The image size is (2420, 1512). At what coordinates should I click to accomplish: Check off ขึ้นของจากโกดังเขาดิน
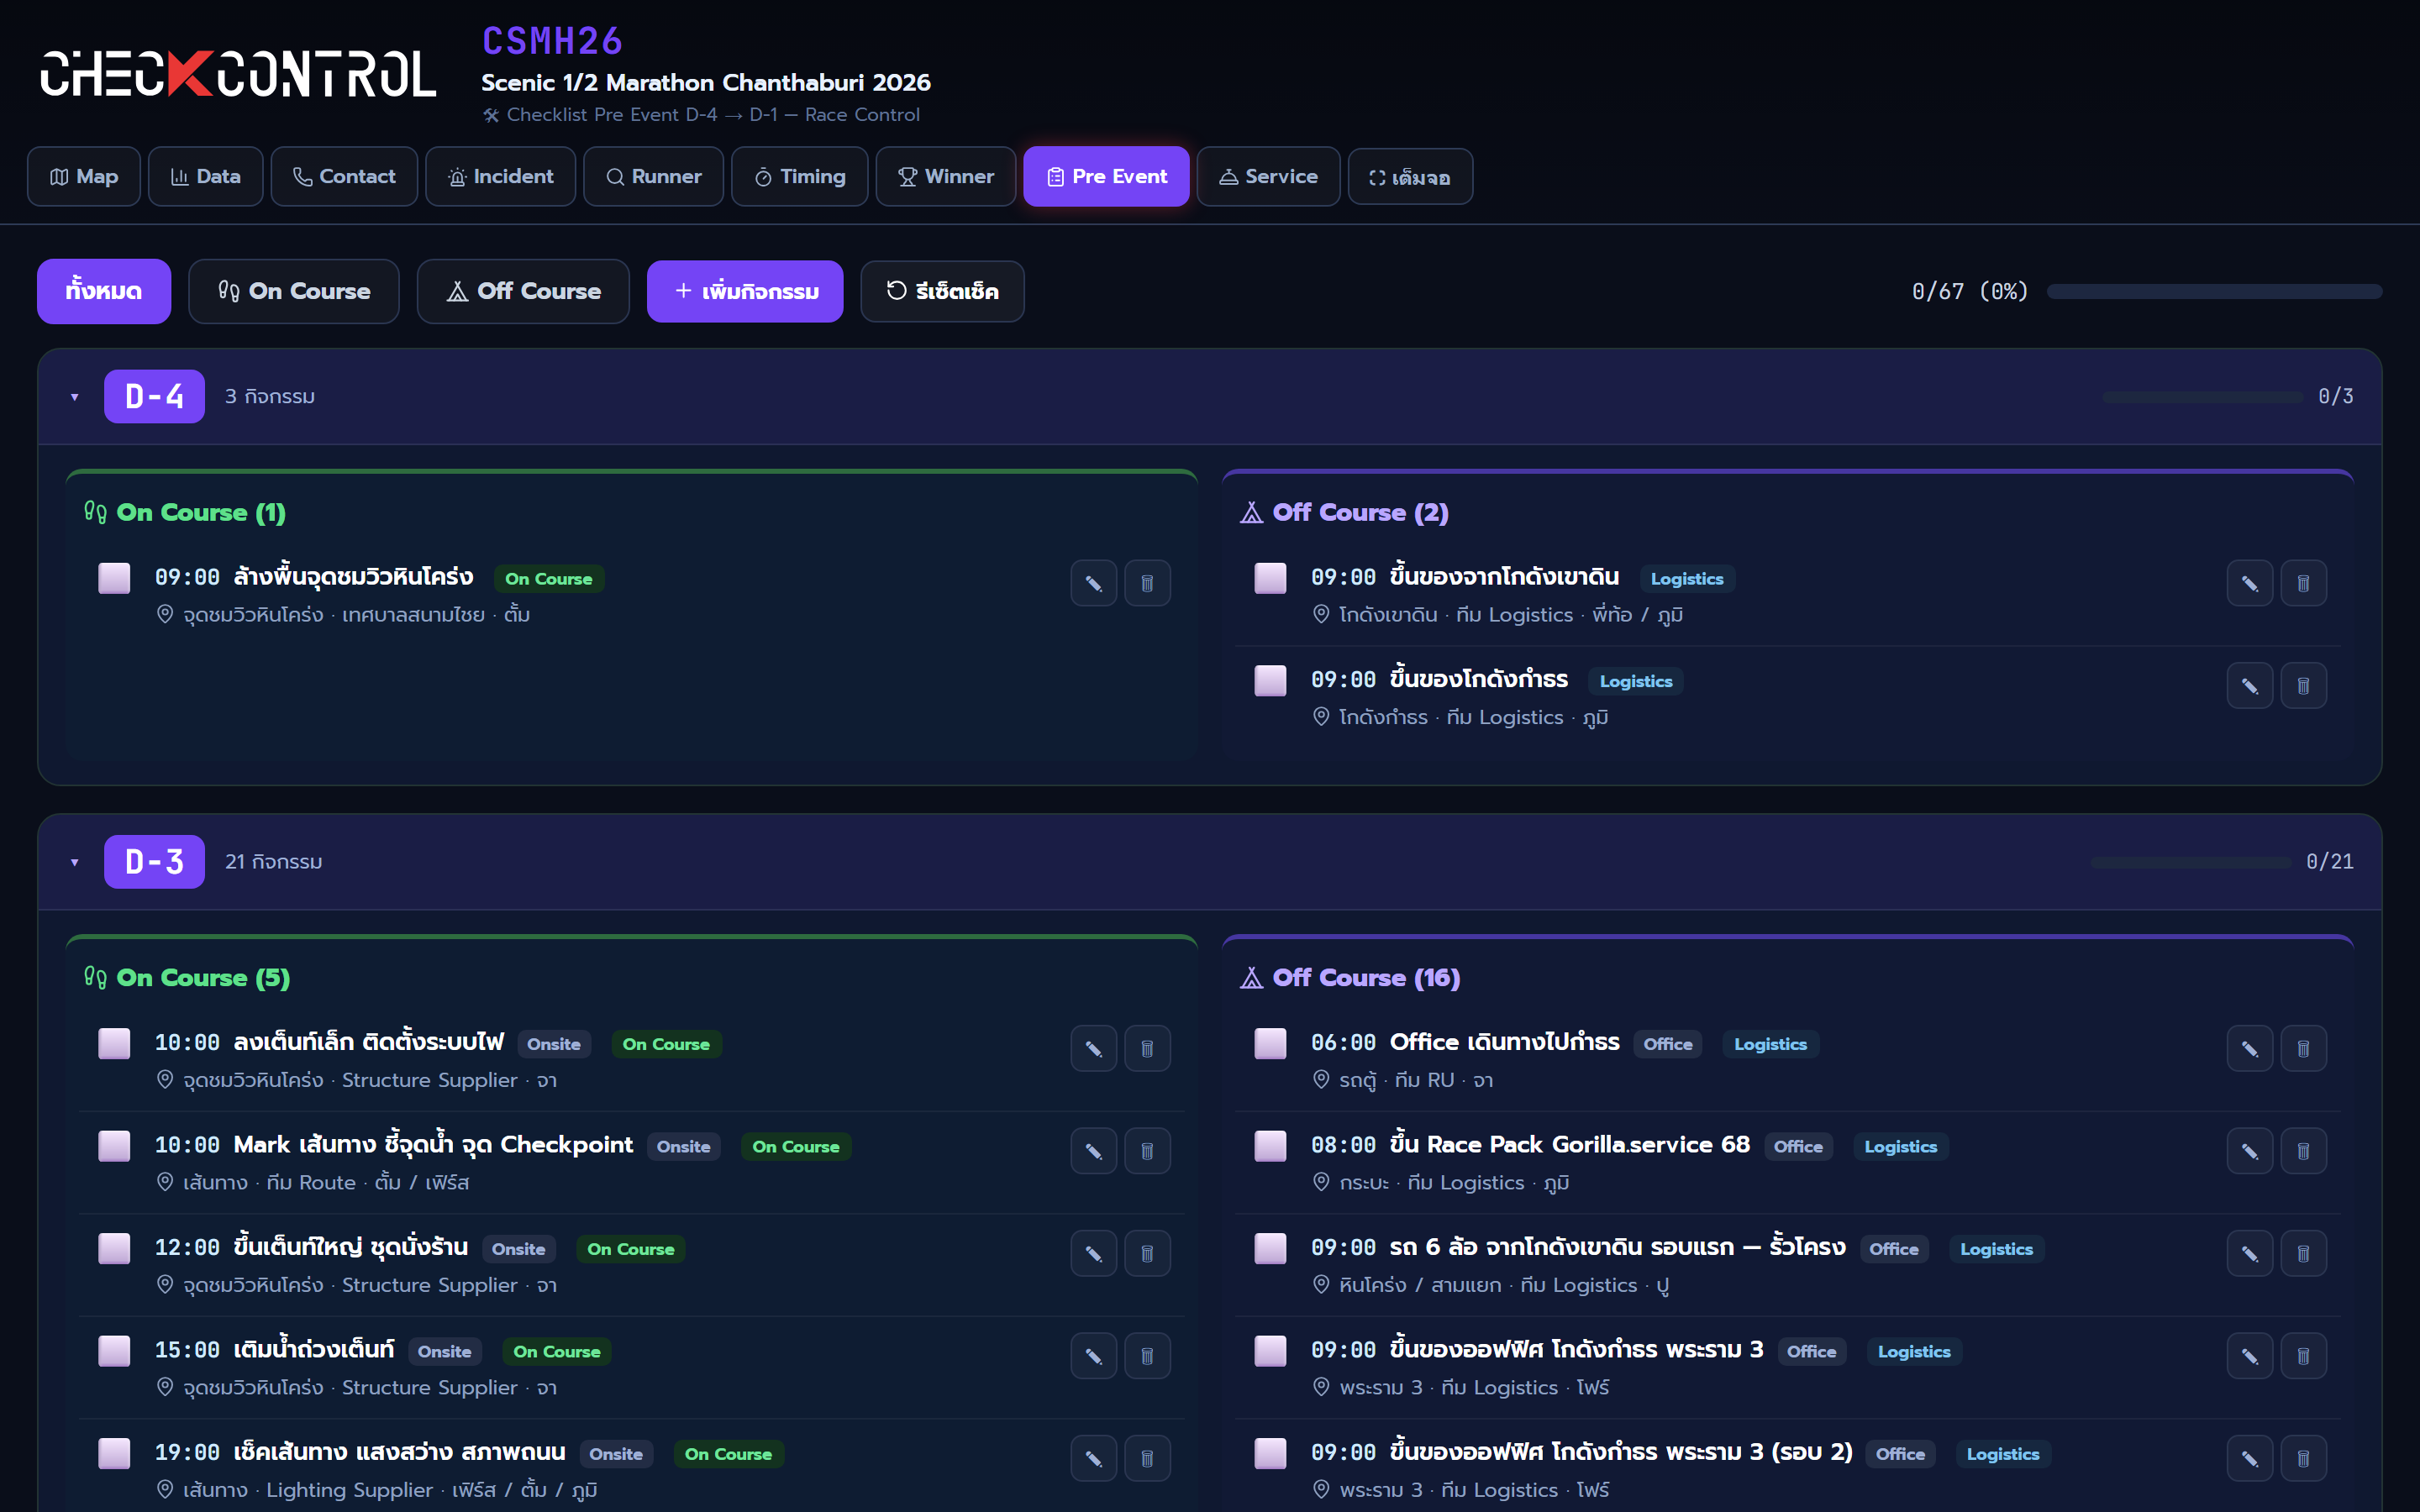[1270, 578]
